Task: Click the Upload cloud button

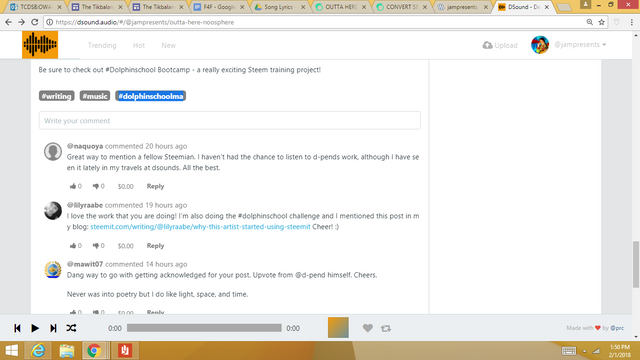Action: point(500,45)
